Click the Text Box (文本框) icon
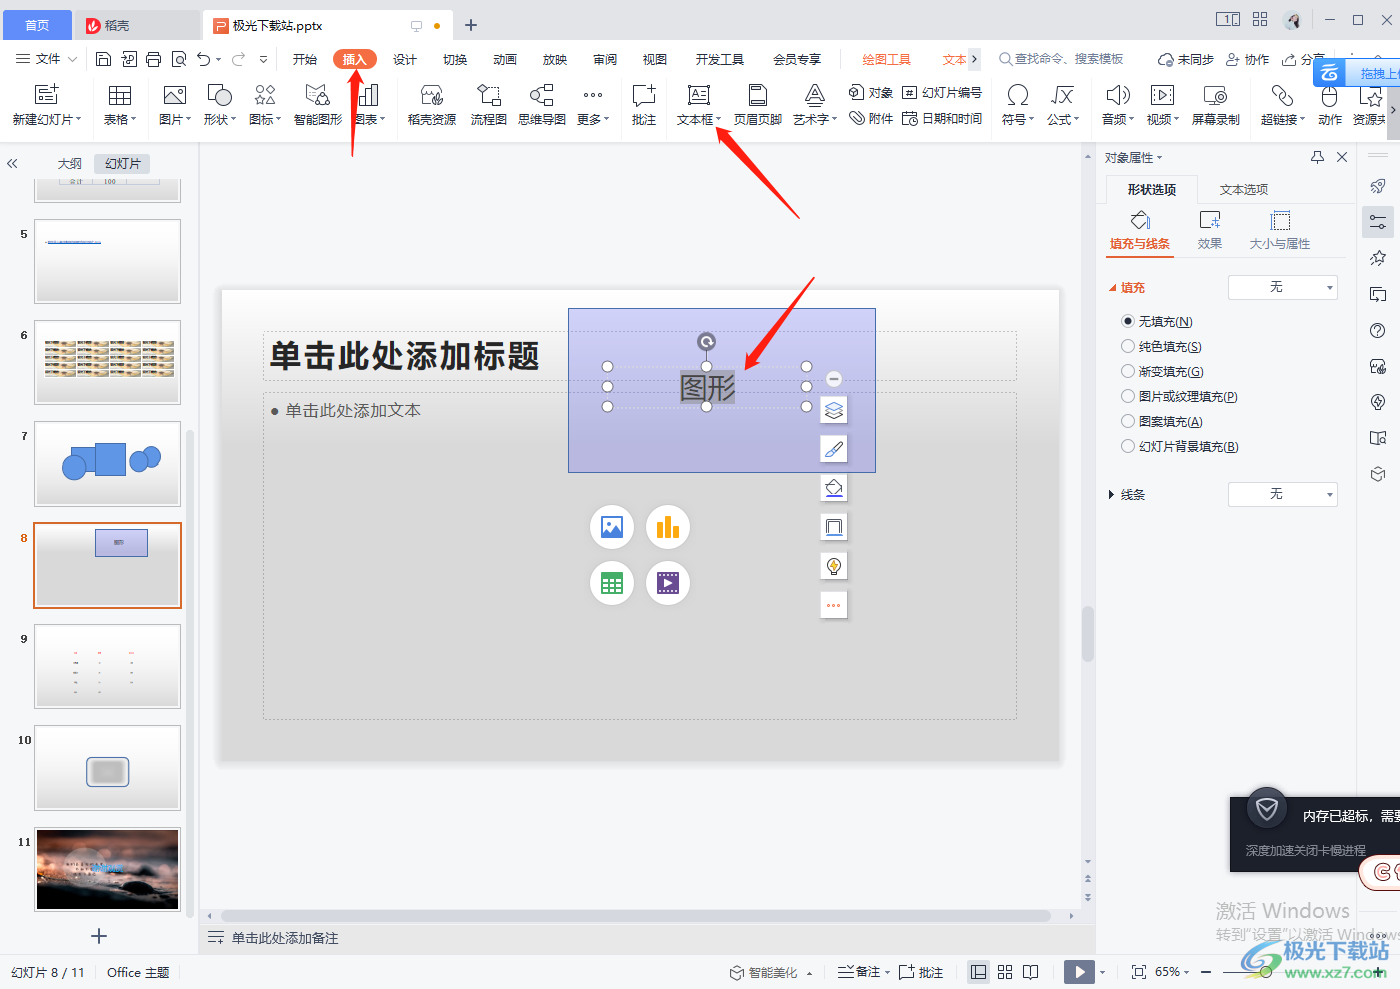Image resolution: width=1400 pixels, height=989 pixels. click(698, 95)
